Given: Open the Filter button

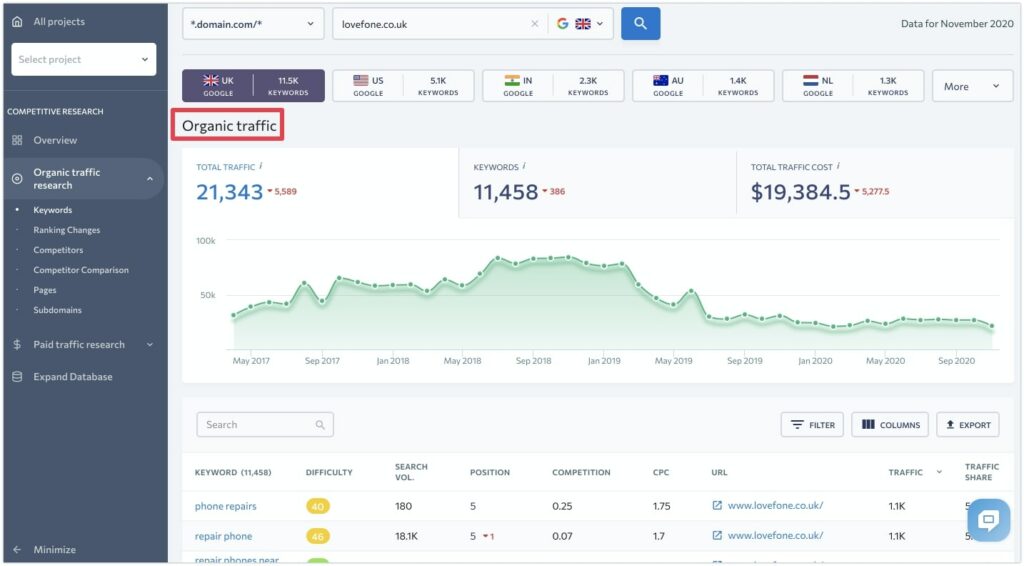Looking at the screenshot, I should click(812, 425).
